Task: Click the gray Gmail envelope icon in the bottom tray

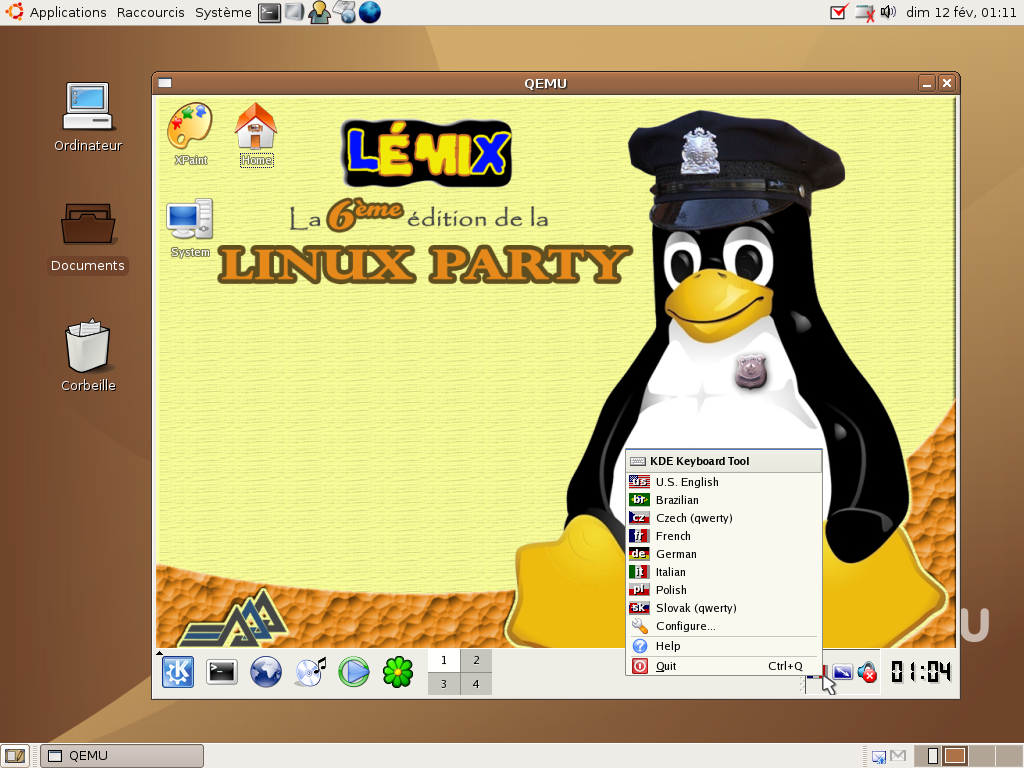Action: click(x=898, y=756)
